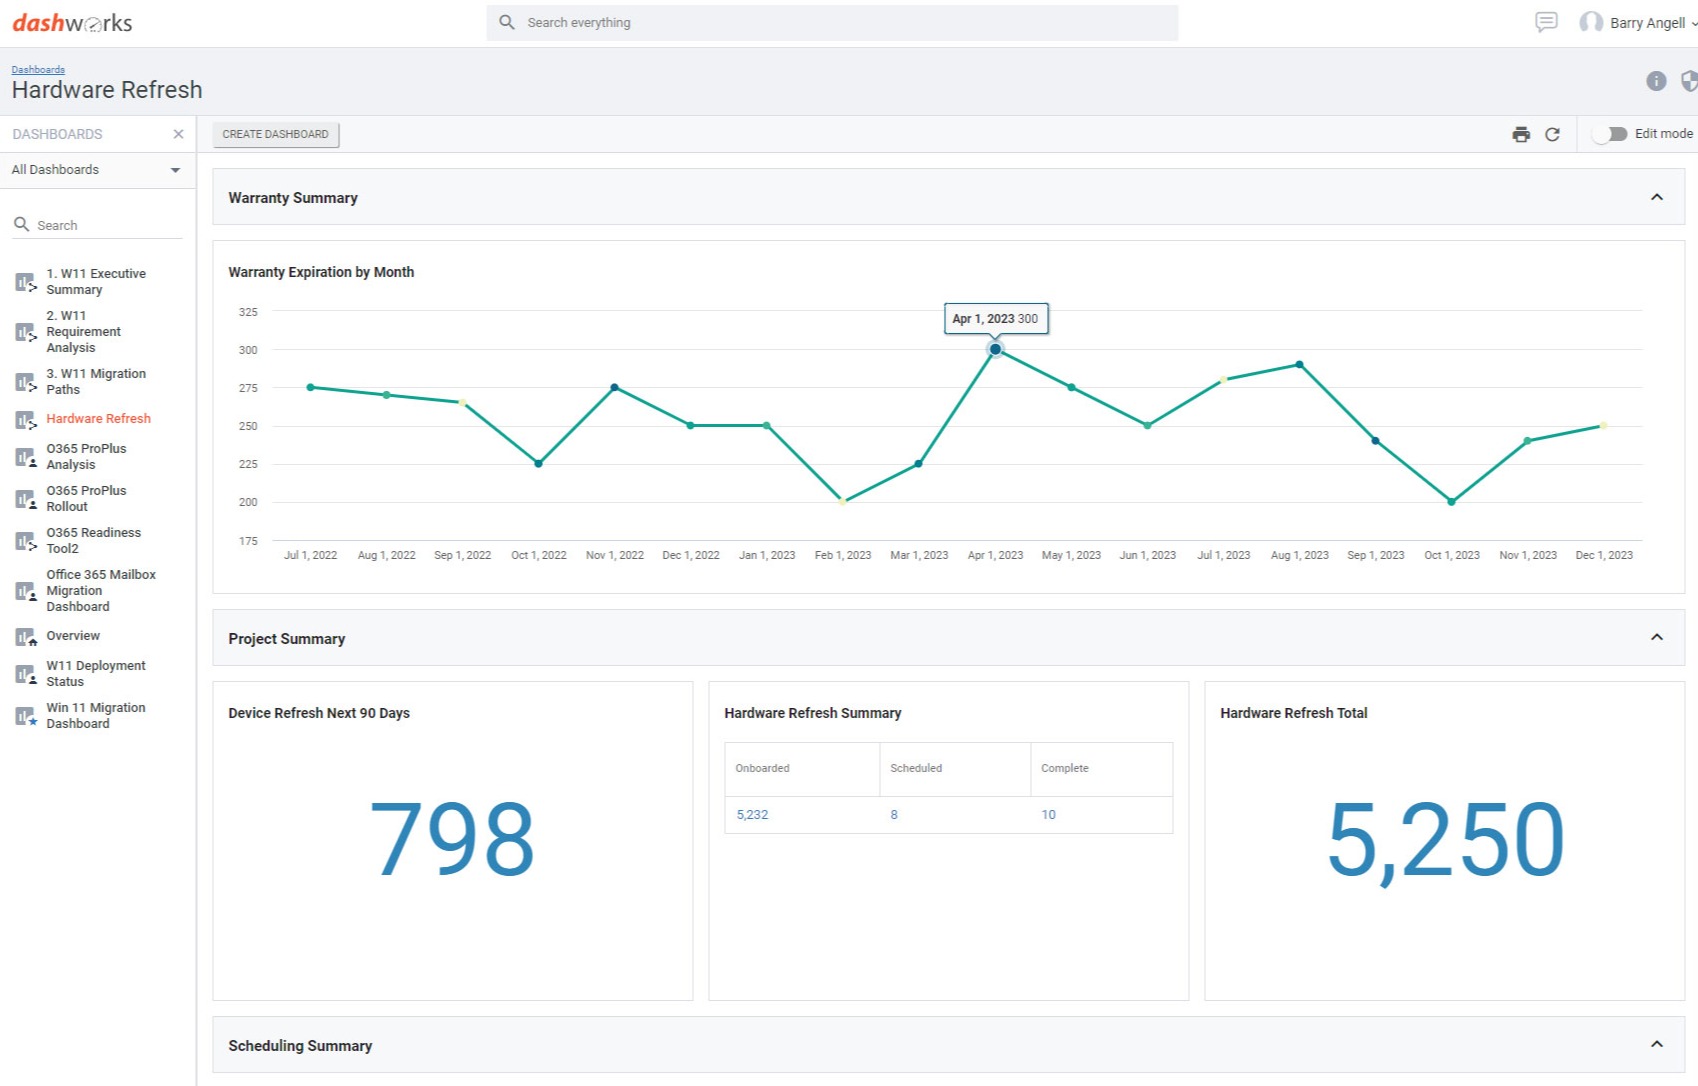
Task: Collapse the Warranty Summary section
Action: coord(1657,197)
